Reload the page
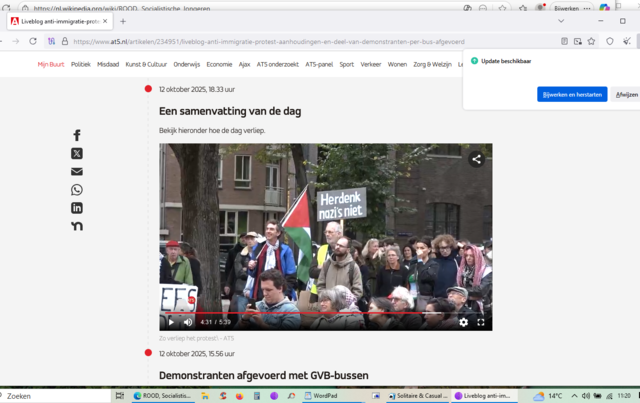This screenshot has height=403, width=640. (33, 41)
